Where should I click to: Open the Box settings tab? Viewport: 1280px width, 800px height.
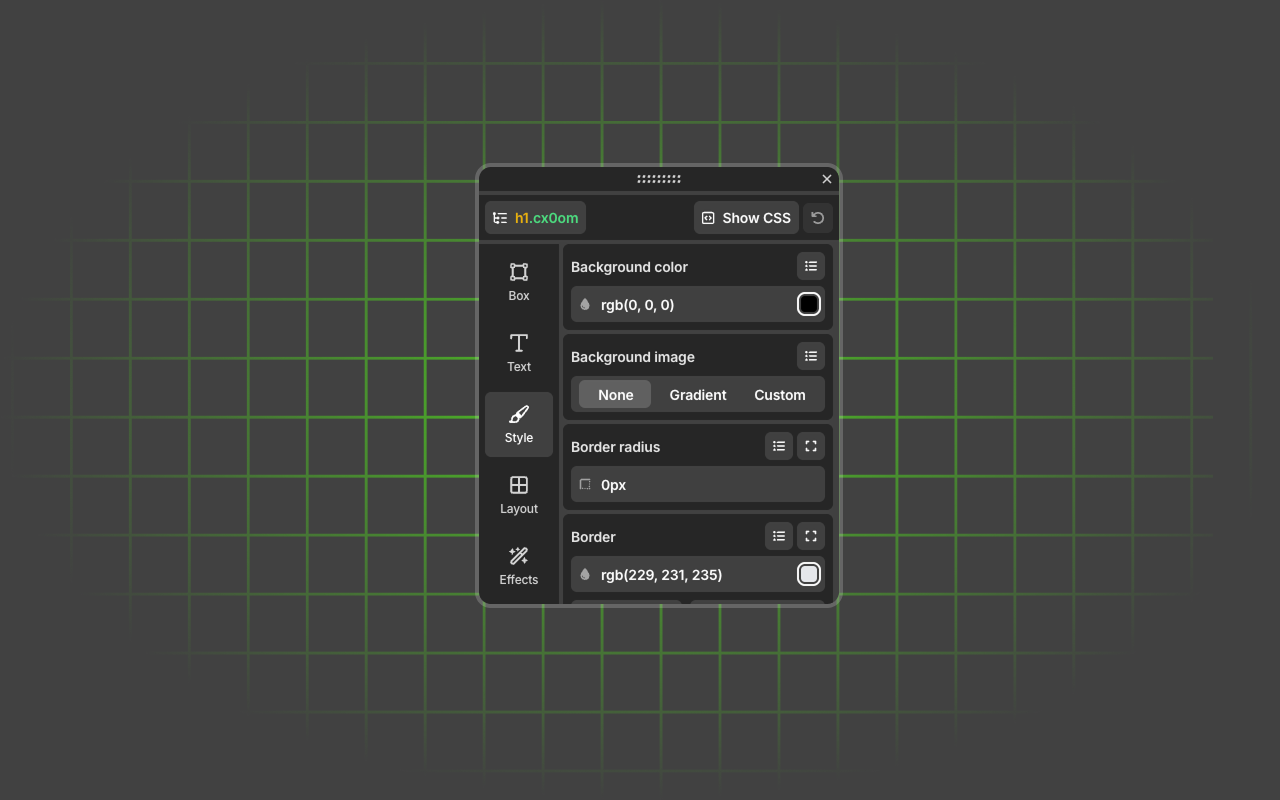click(x=518, y=281)
